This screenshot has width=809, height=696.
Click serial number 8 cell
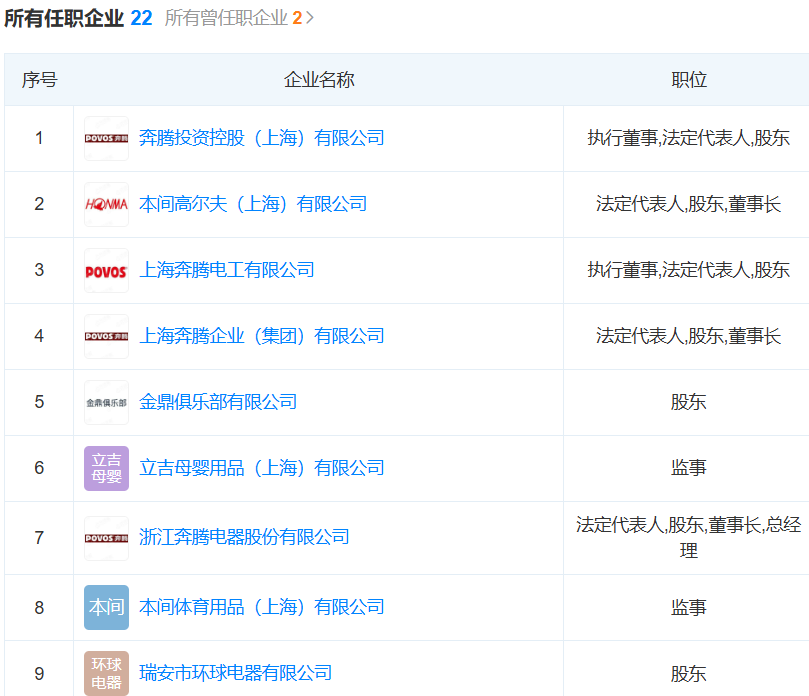pos(39,607)
